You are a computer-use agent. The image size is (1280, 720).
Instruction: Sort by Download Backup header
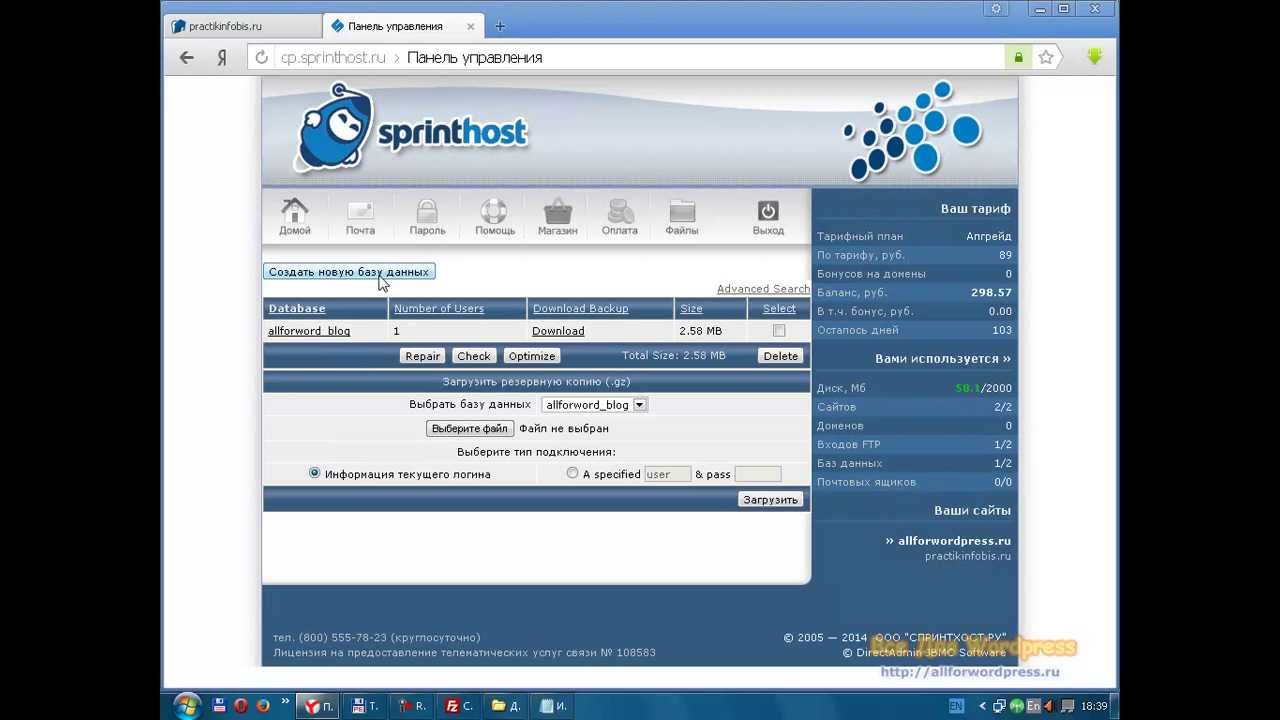(x=580, y=309)
